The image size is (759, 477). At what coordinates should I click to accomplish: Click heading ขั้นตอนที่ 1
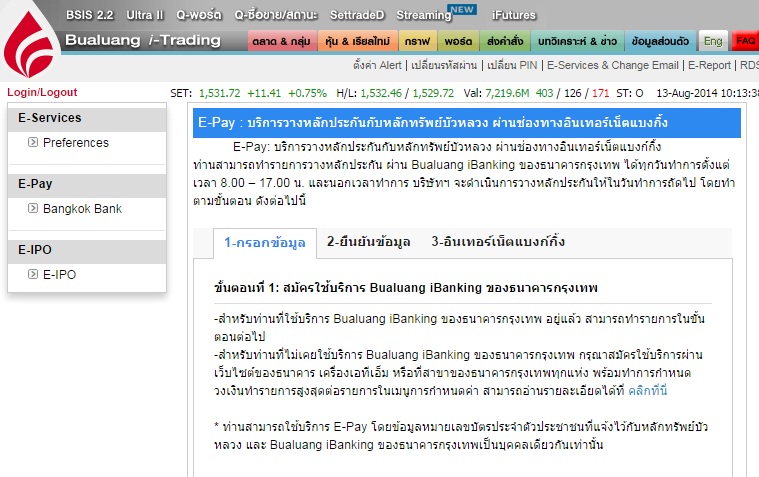coord(406,288)
